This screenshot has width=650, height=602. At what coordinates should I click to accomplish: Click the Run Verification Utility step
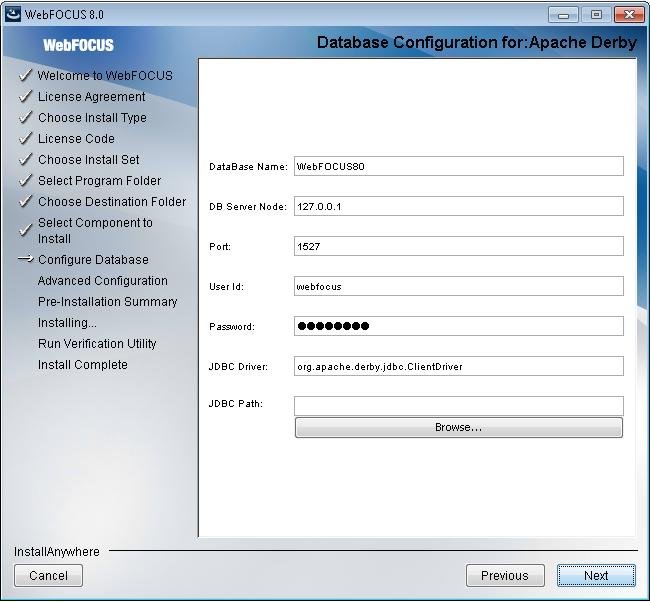(x=97, y=344)
